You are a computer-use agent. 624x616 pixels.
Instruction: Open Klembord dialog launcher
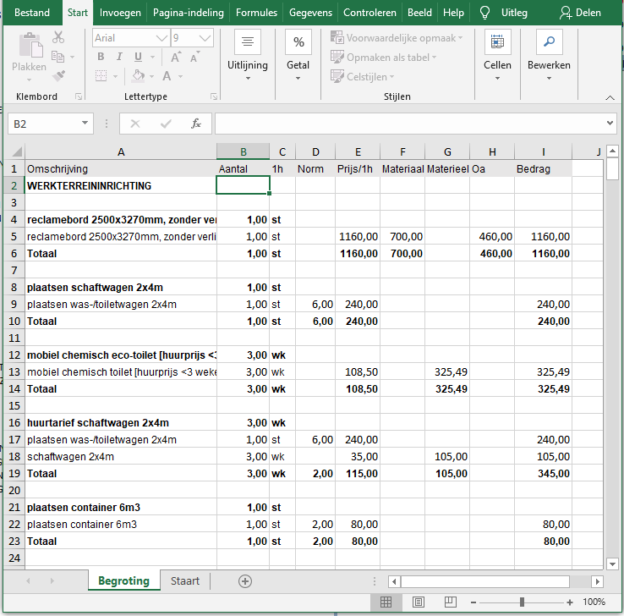click(x=78, y=96)
